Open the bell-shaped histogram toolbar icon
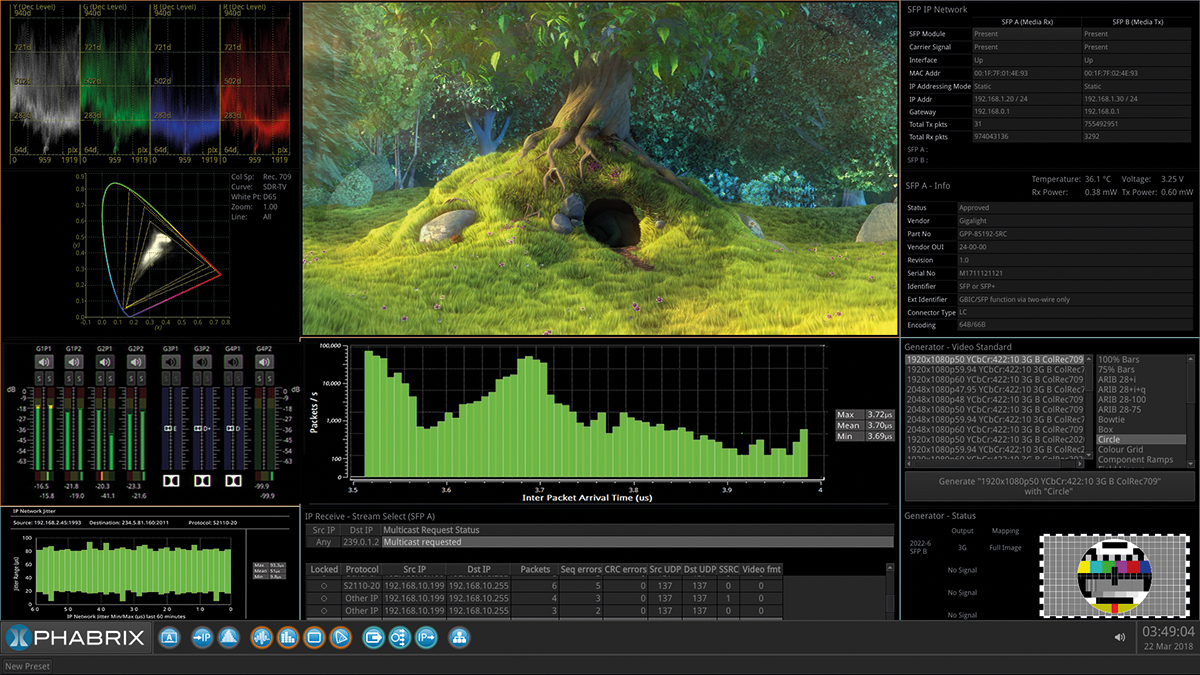 point(229,636)
